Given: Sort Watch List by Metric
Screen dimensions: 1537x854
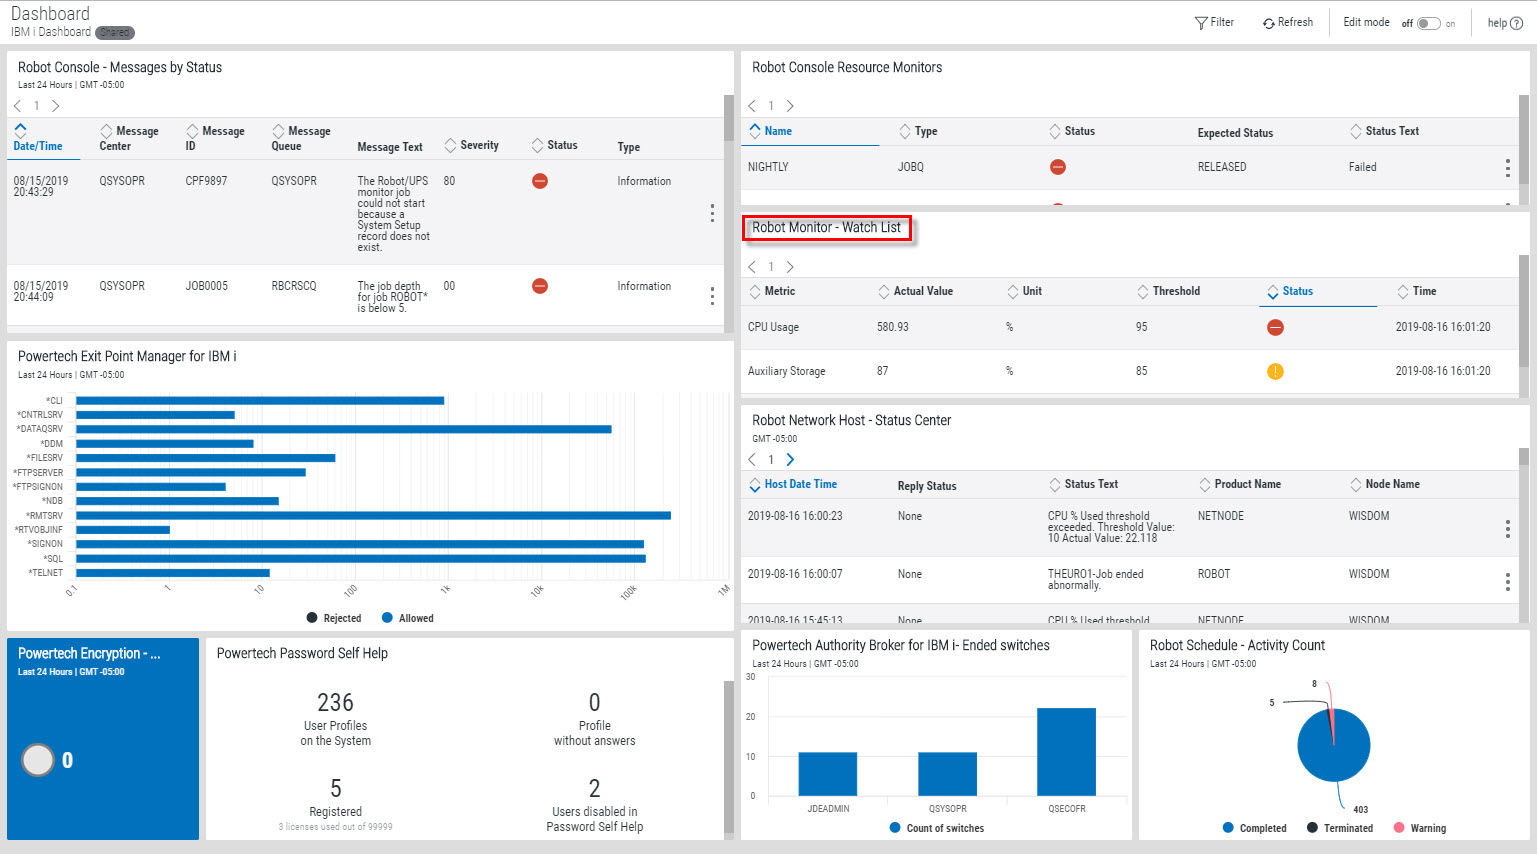Looking at the screenshot, I should [772, 291].
